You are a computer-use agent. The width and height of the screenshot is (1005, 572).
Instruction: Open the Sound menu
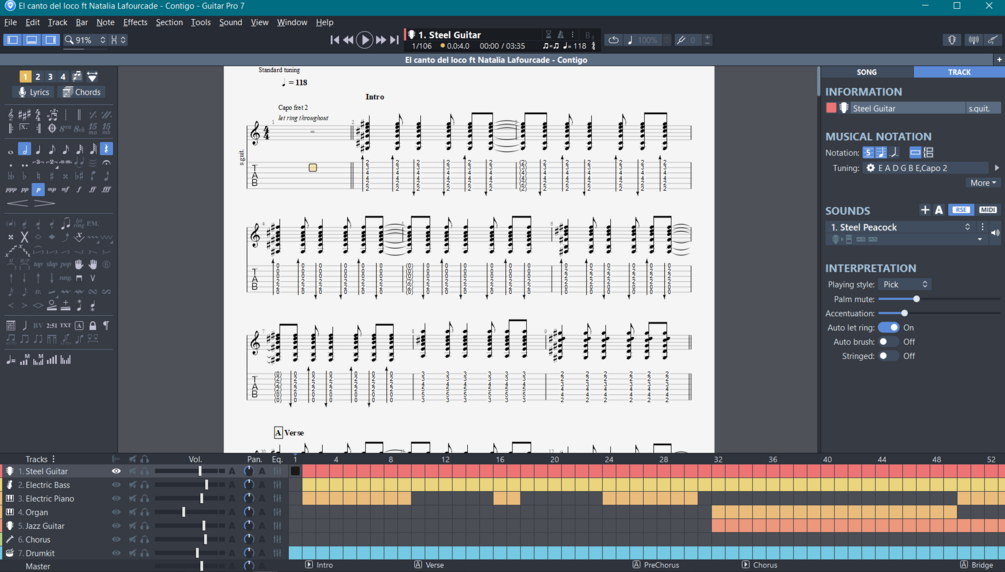[x=230, y=22]
